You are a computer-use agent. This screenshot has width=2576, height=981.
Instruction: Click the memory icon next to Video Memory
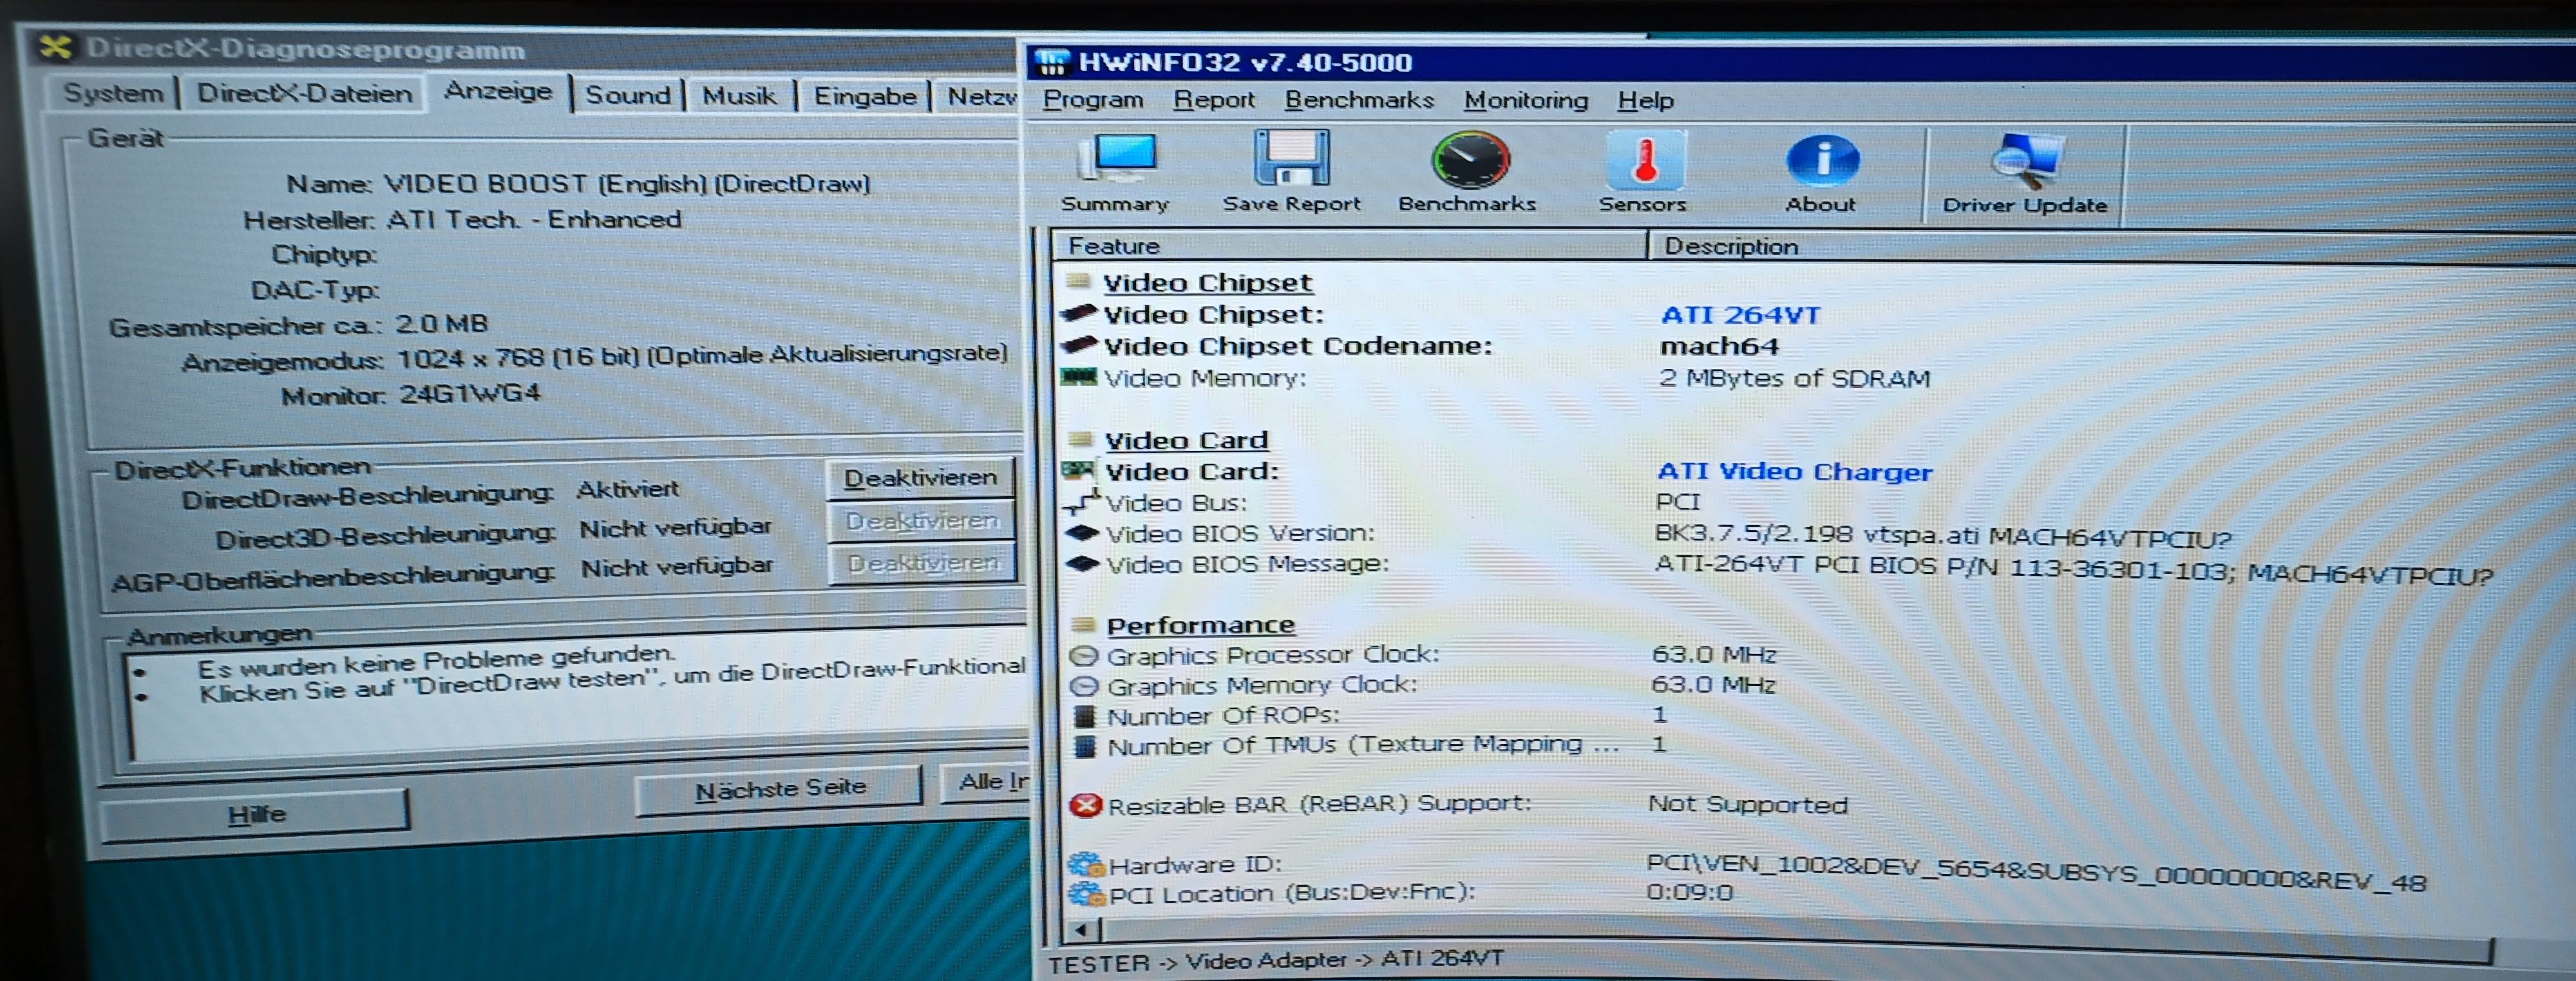(1079, 377)
